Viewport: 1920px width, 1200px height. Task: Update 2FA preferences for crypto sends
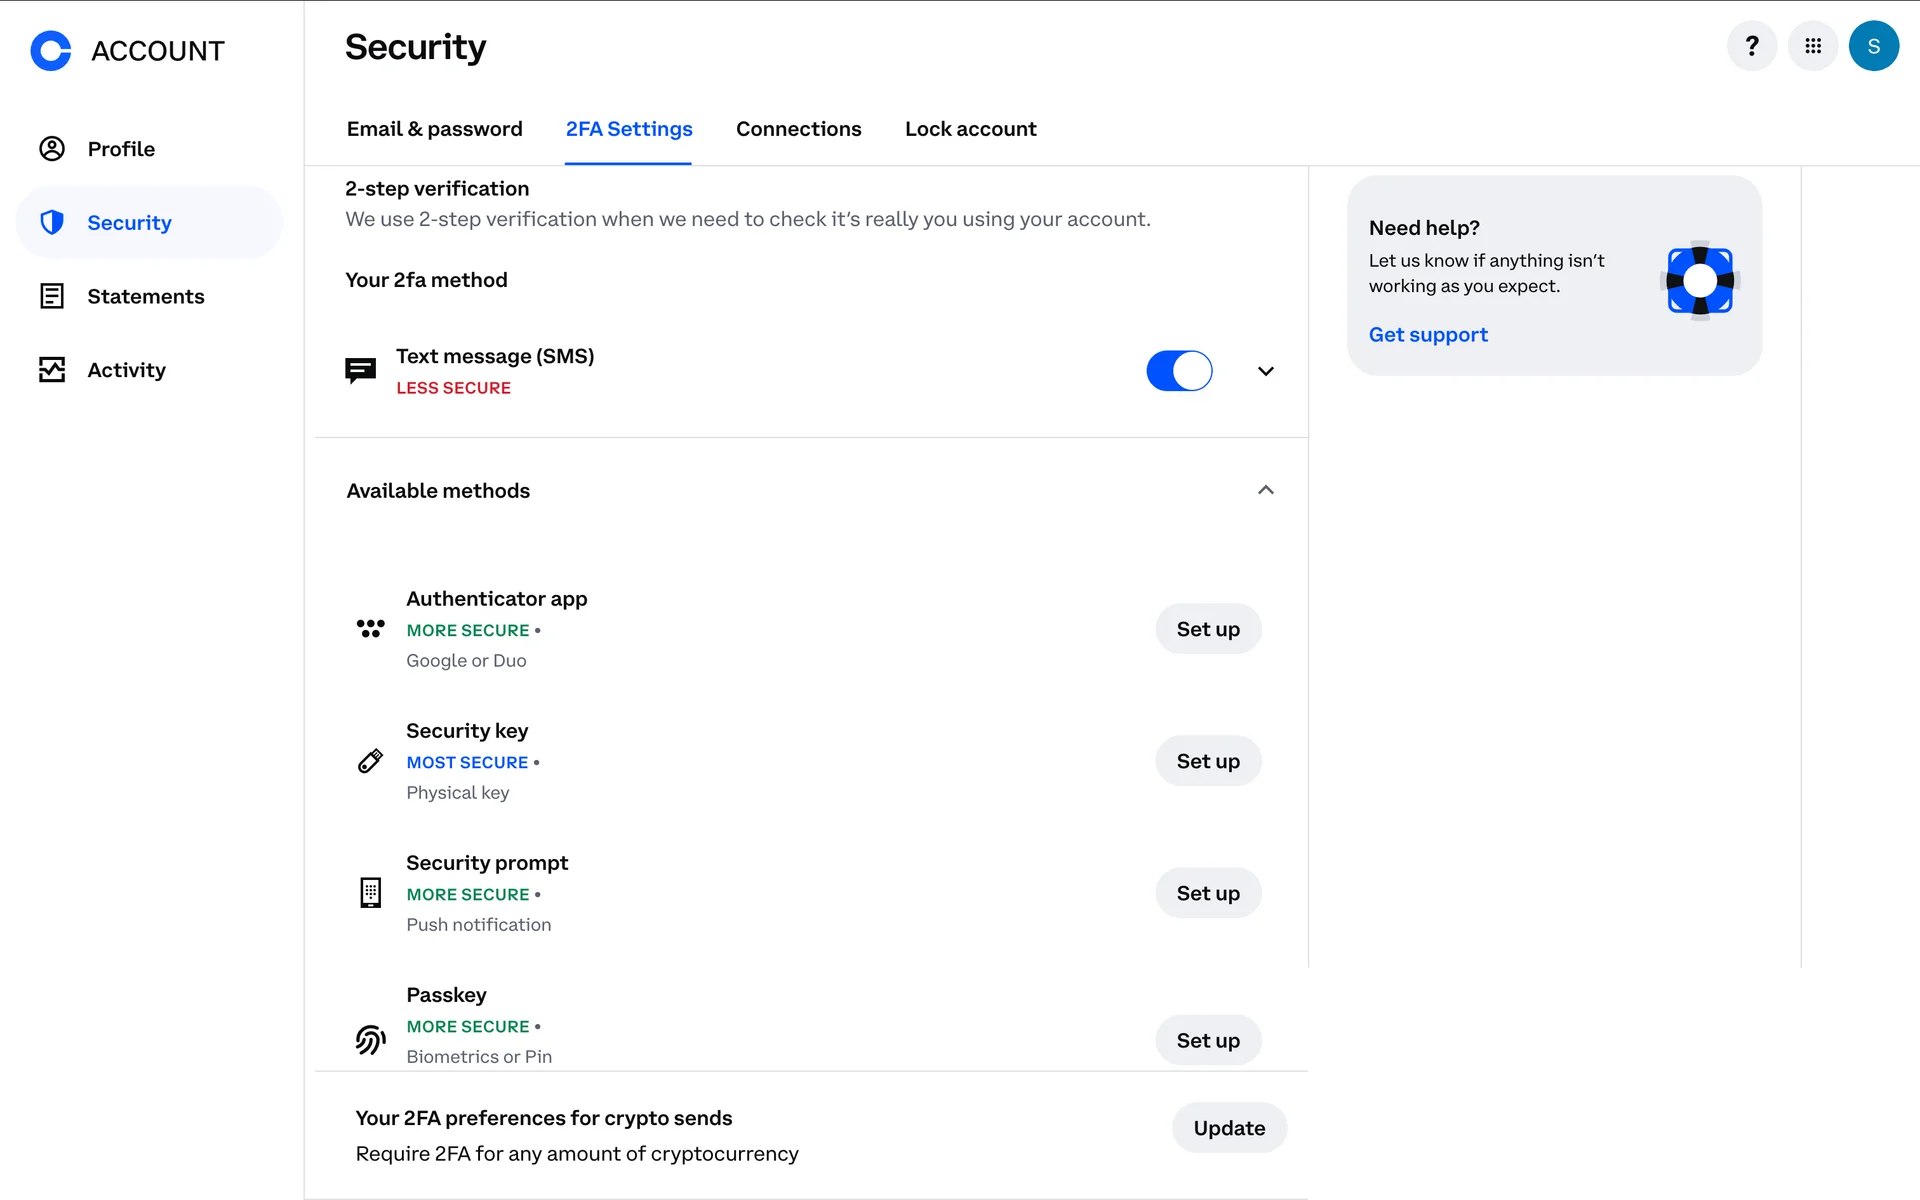1228,1128
